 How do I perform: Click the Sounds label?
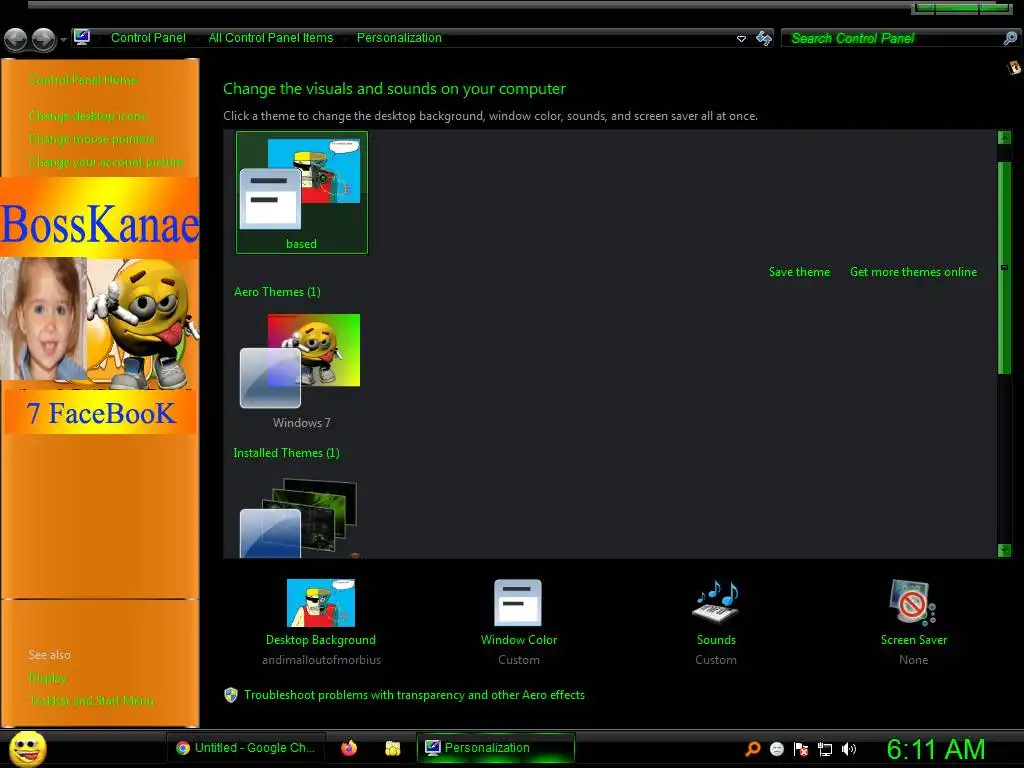(x=716, y=640)
